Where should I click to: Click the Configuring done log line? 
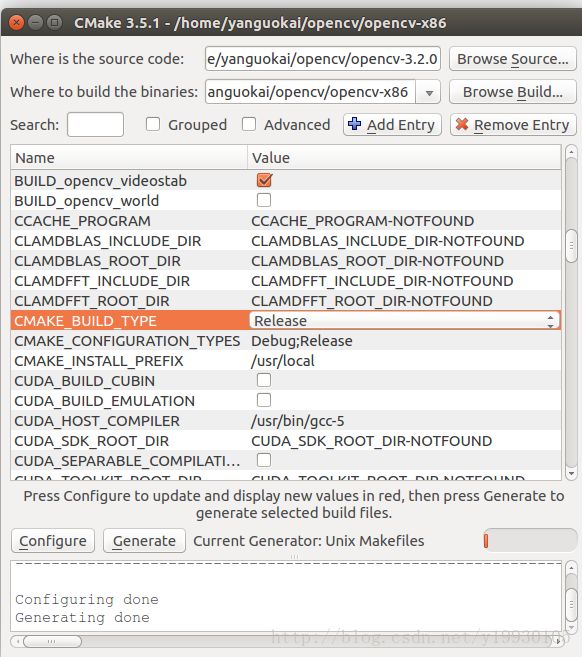(87, 600)
